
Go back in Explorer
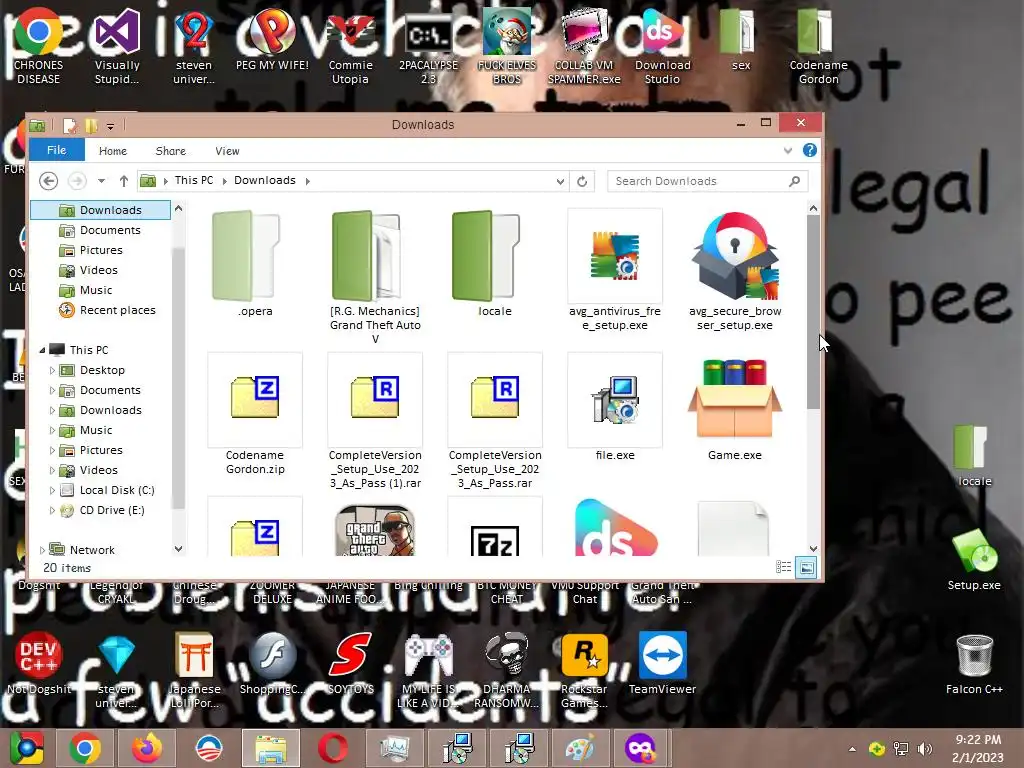pos(48,181)
